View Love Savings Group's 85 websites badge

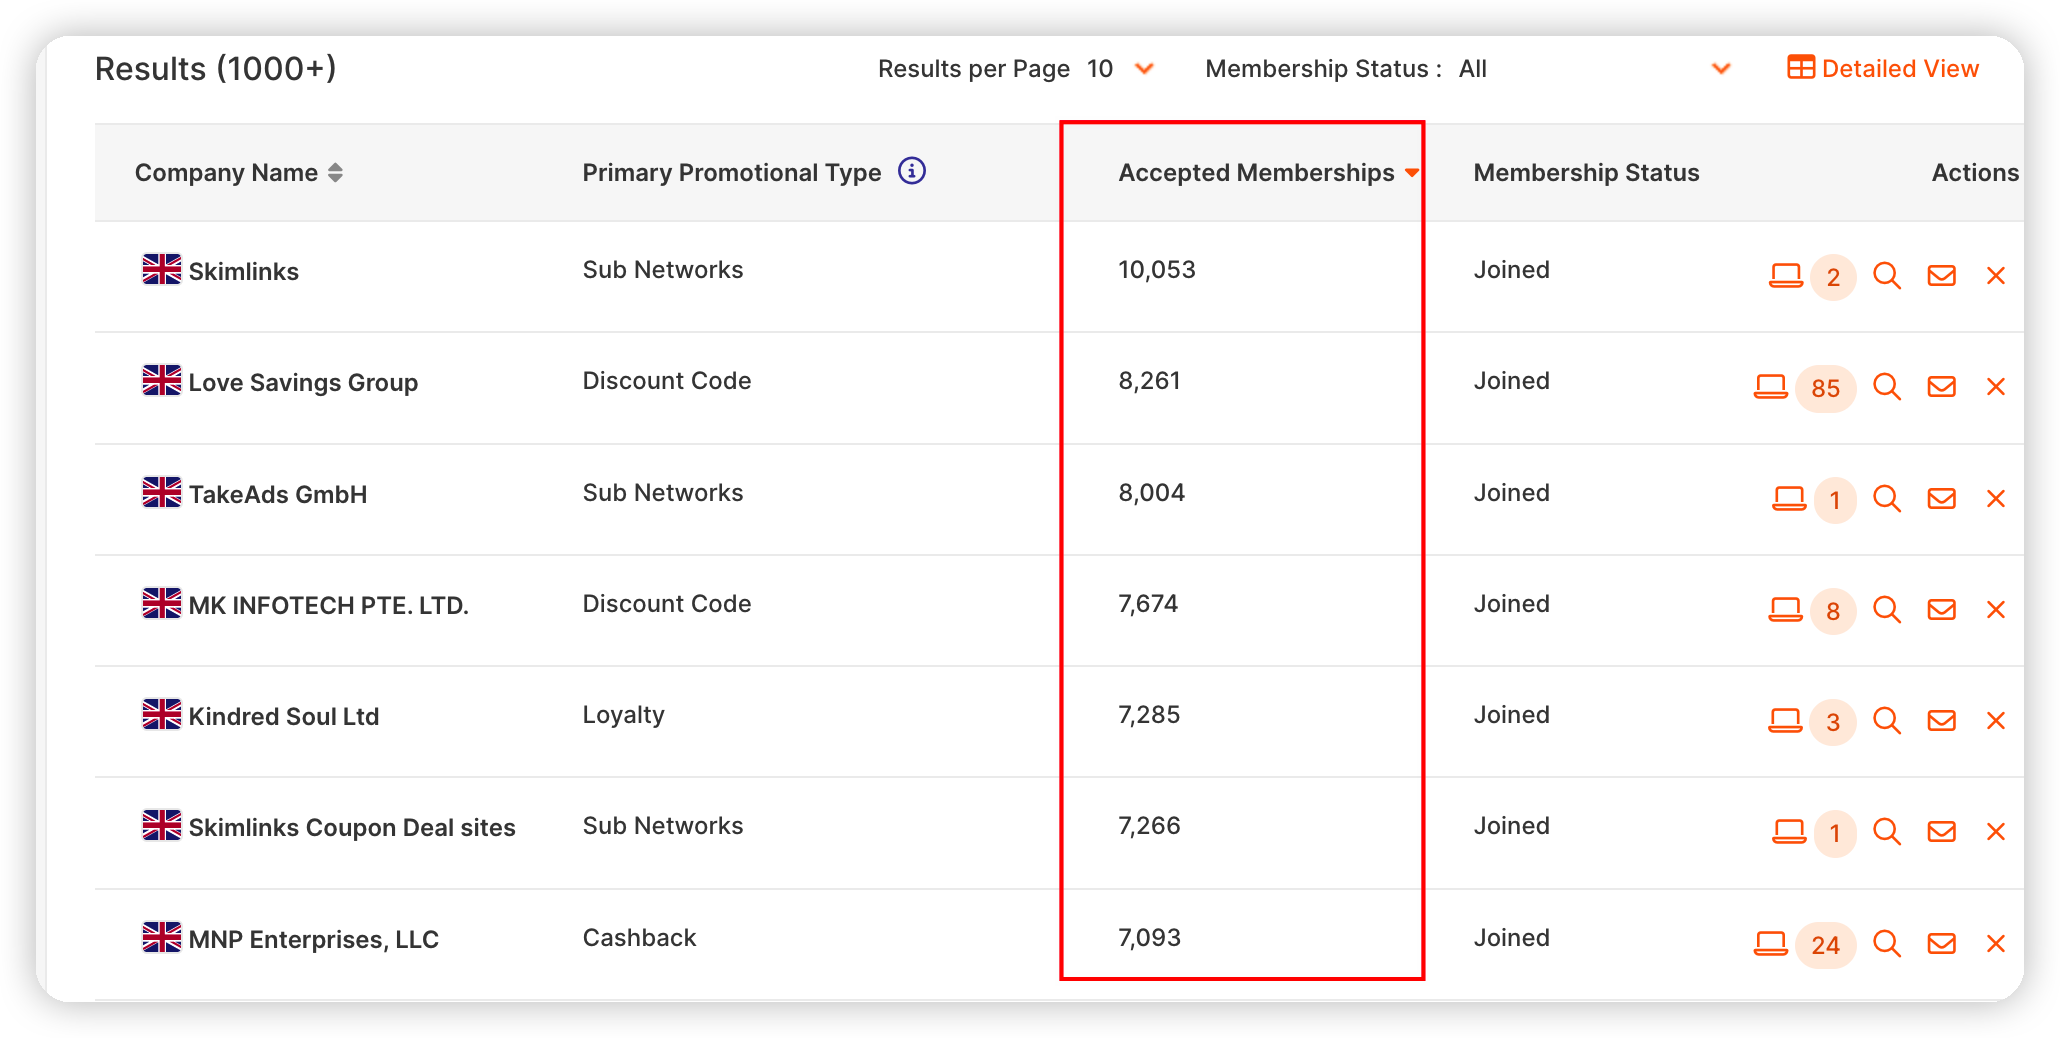(1826, 389)
